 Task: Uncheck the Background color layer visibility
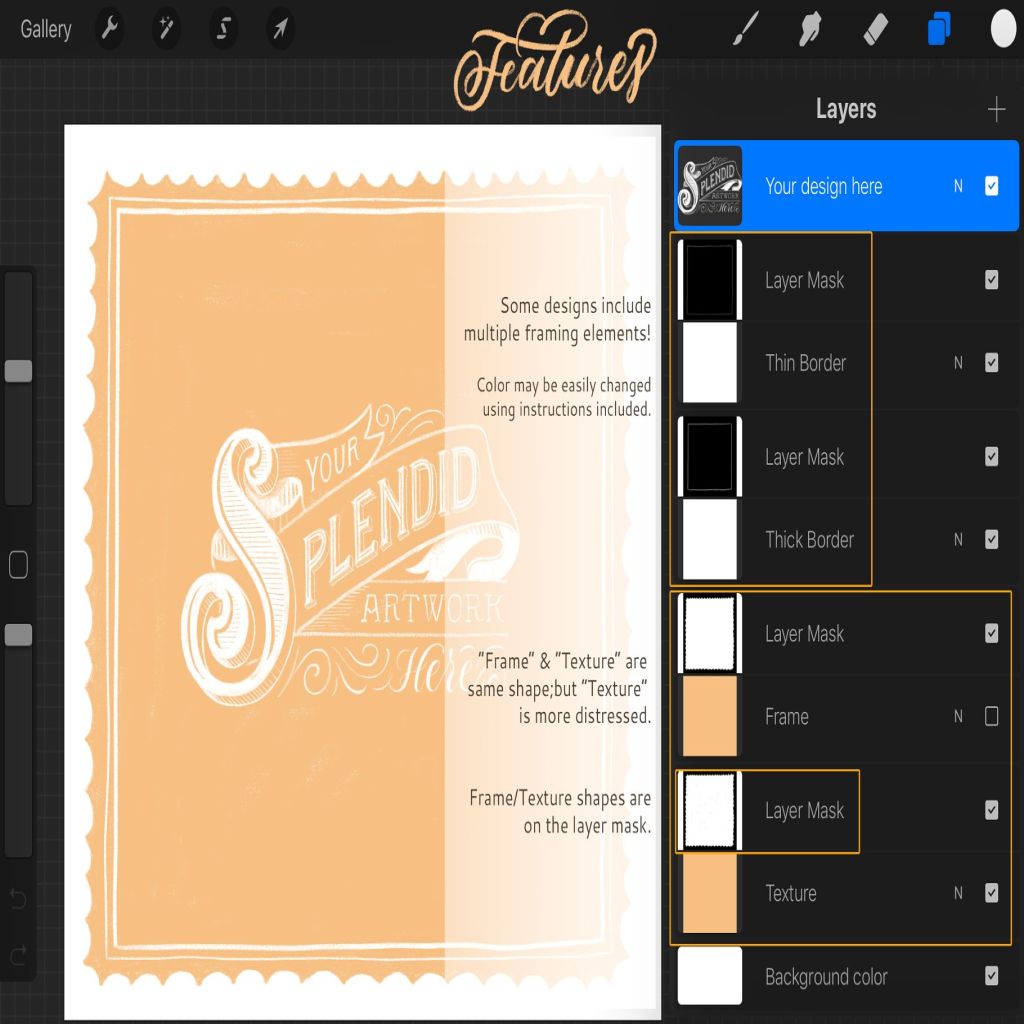point(991,976)
